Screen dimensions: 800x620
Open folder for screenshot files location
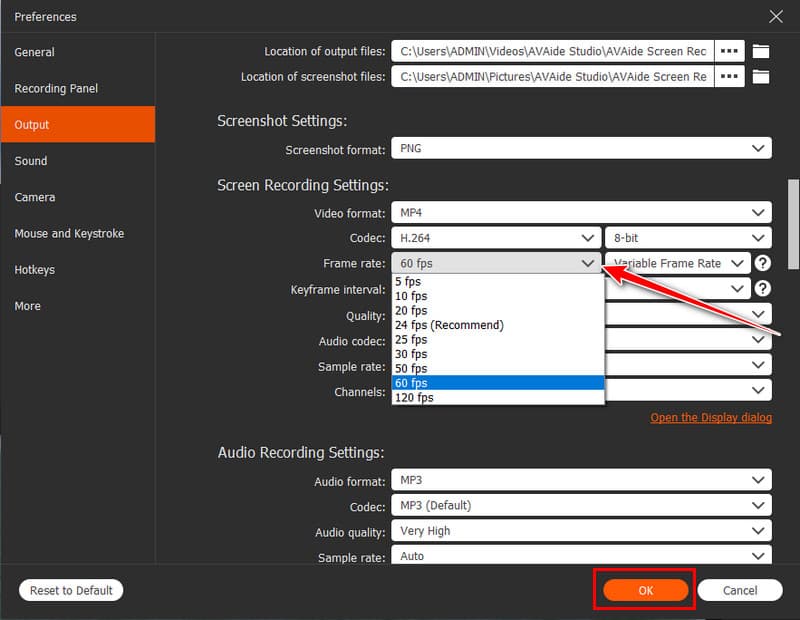pos(761,77)
